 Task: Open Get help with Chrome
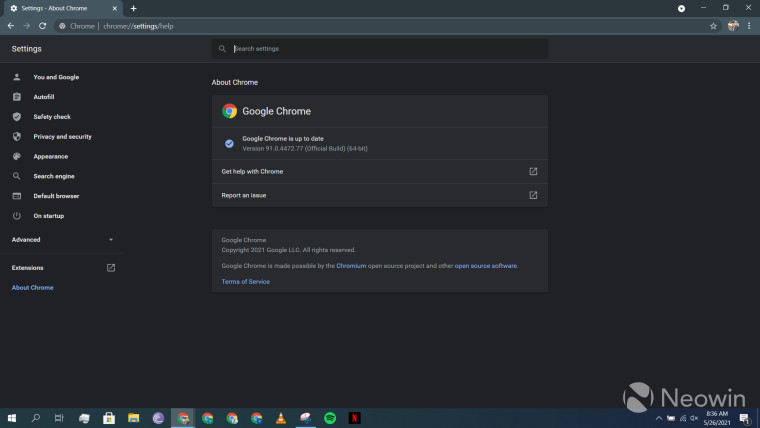(380, 172)
